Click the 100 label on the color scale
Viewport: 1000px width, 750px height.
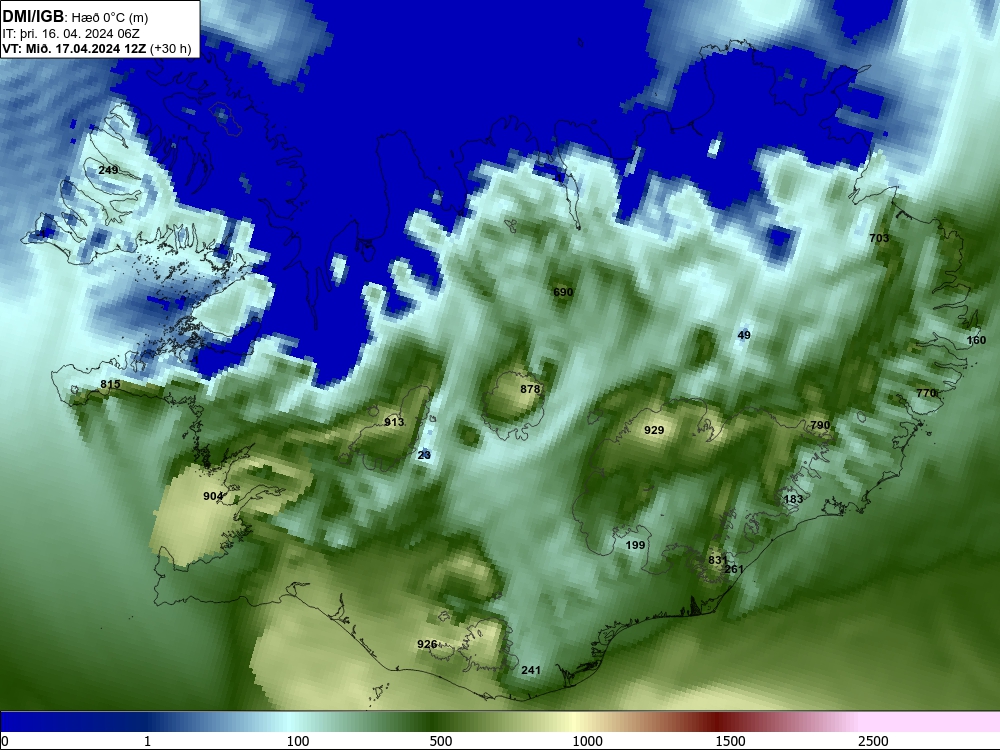(x=298, y=741)
